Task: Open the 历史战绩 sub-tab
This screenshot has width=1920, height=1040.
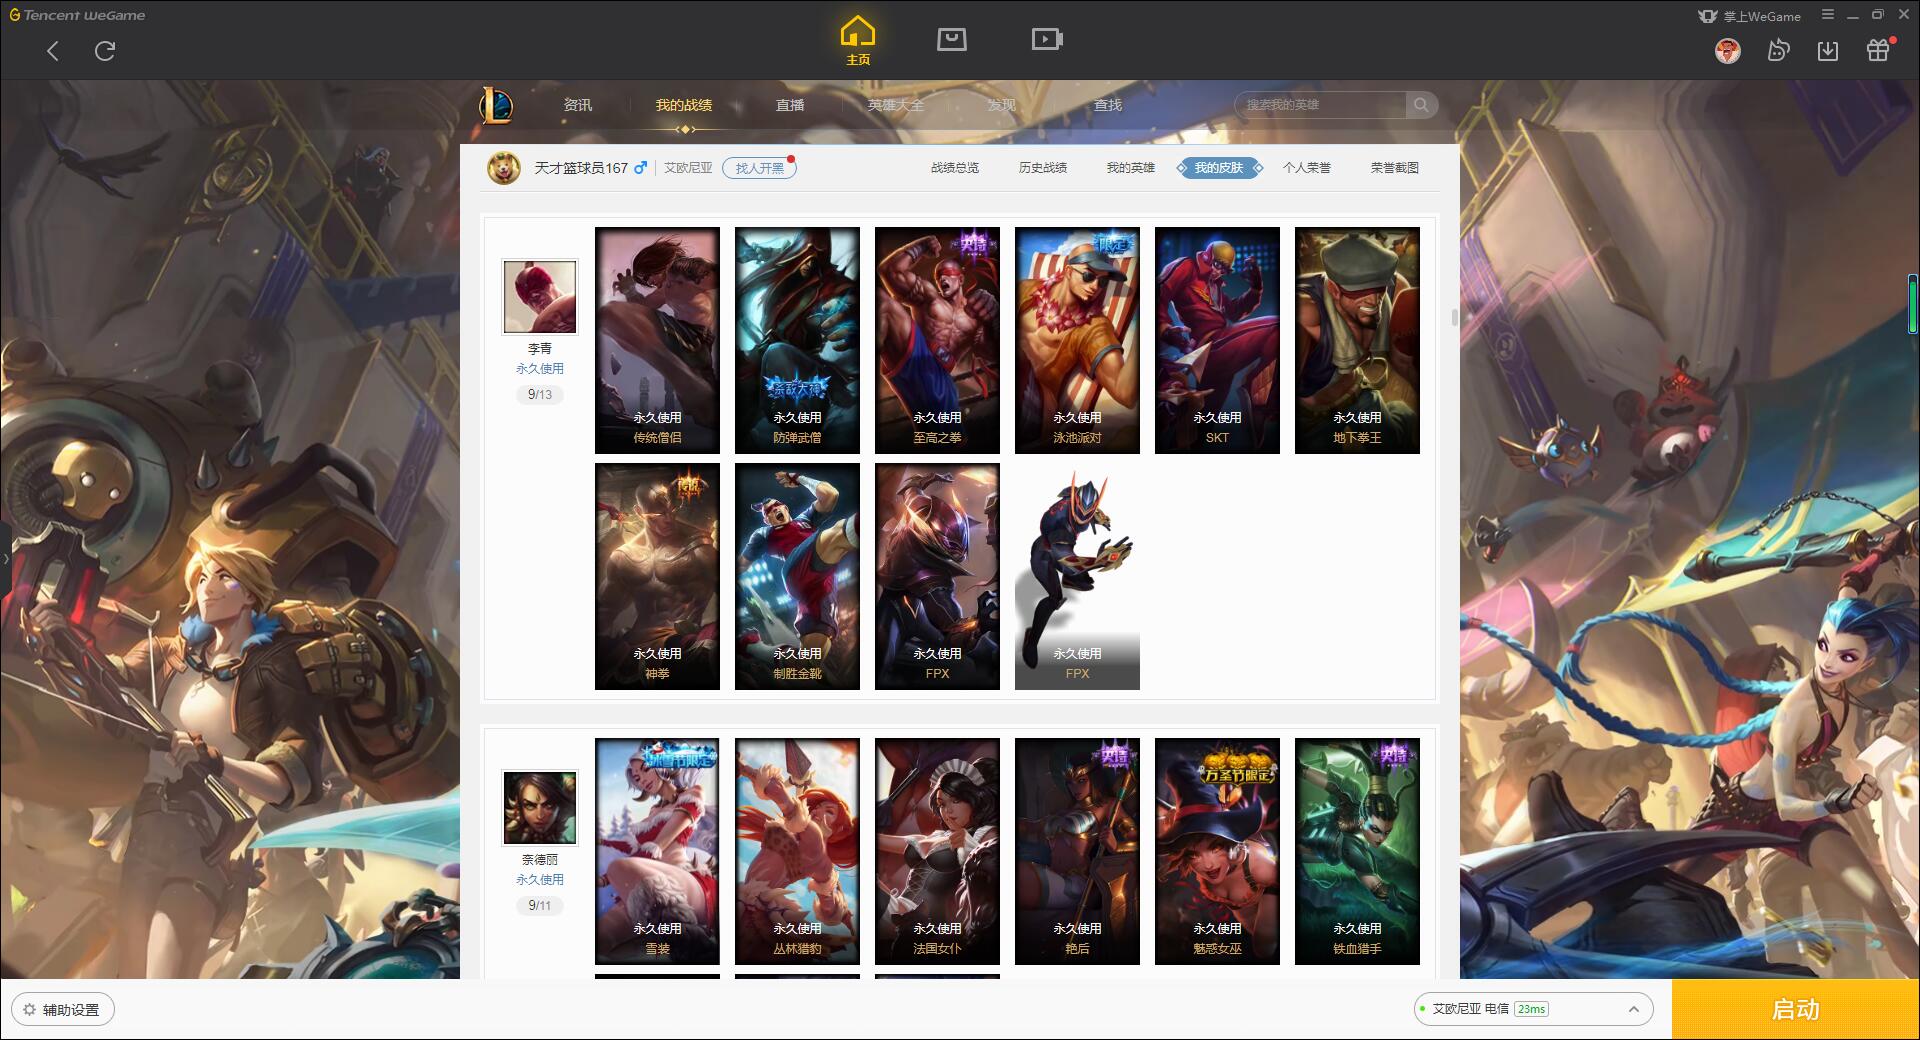Action: tap(1043, 168)
